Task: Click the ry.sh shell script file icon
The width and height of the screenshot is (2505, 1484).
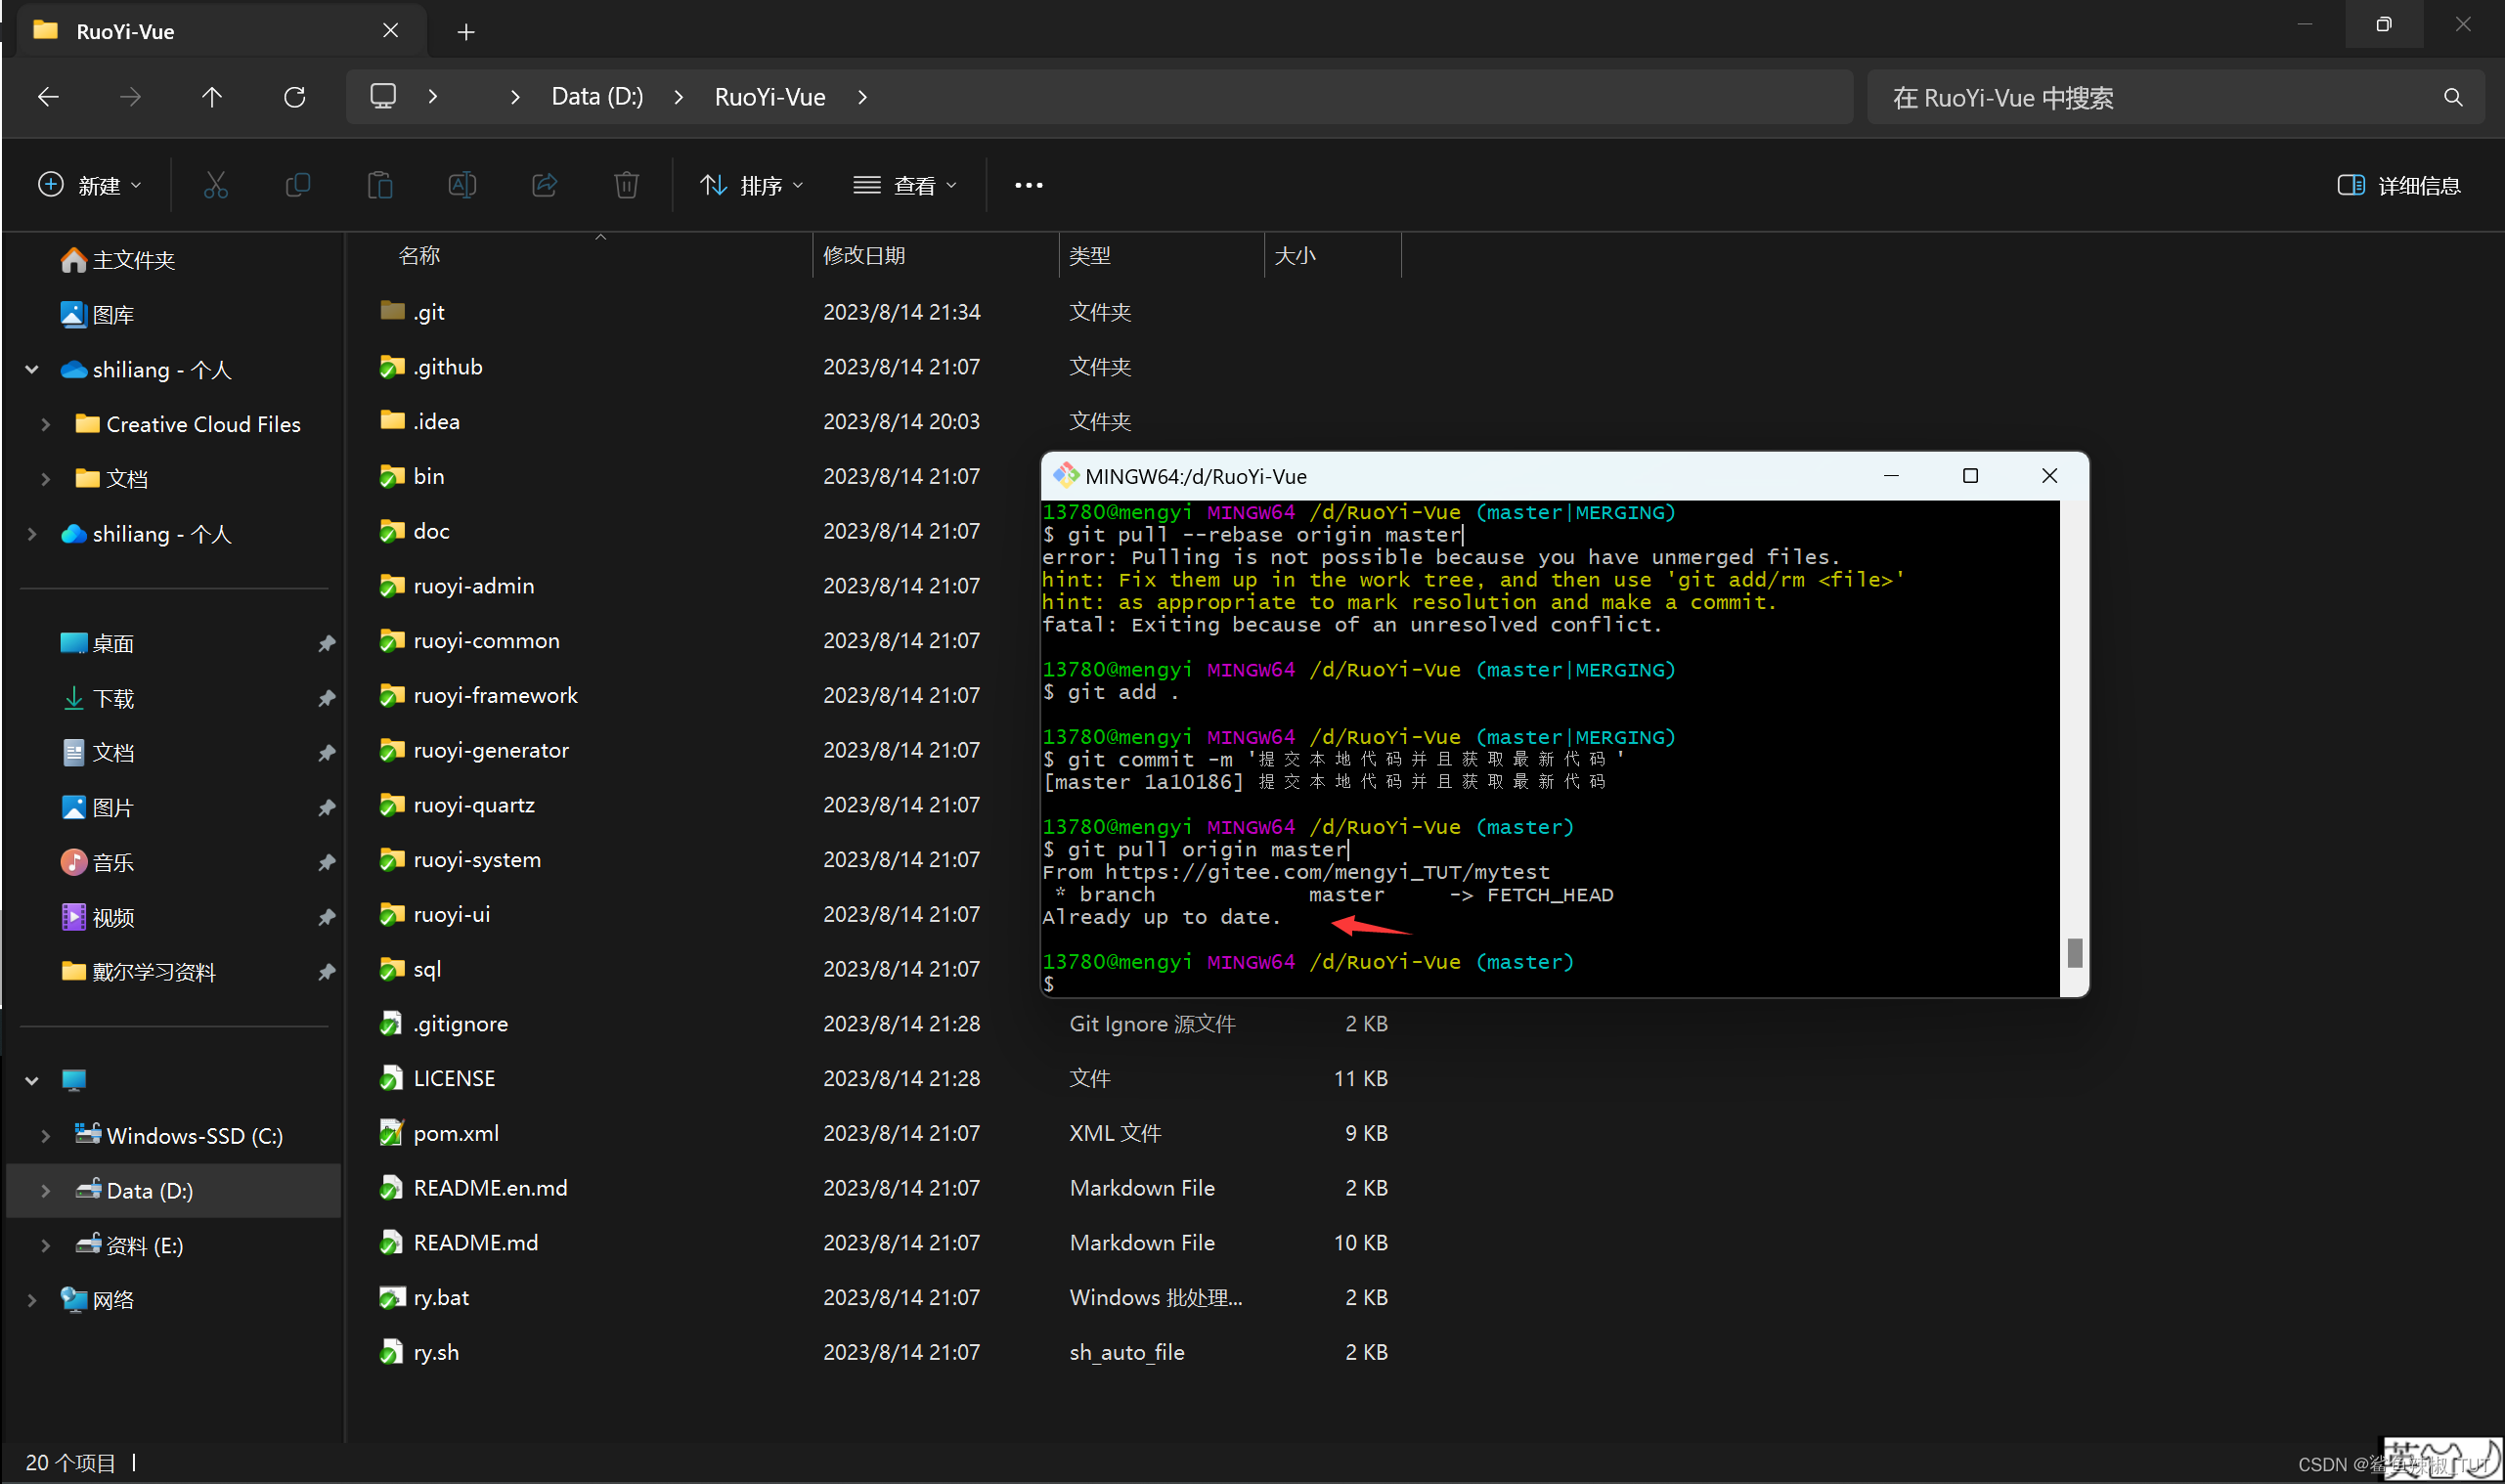Action: click(x=390, y=1351)
